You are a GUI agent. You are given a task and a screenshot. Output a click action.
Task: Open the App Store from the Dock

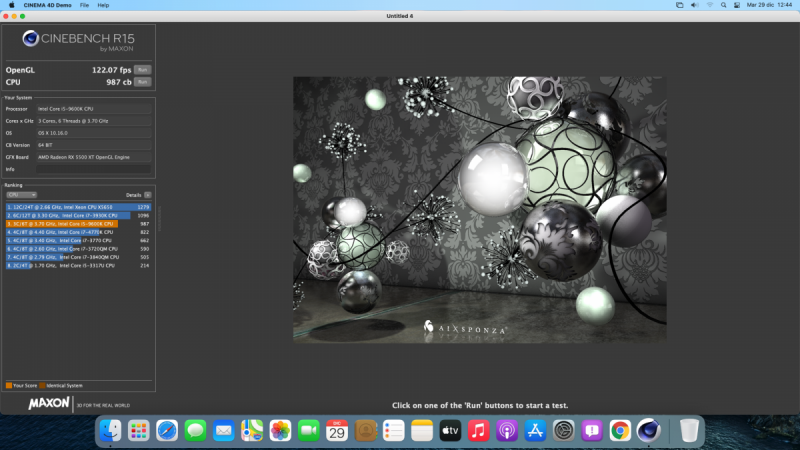(535, 430)
